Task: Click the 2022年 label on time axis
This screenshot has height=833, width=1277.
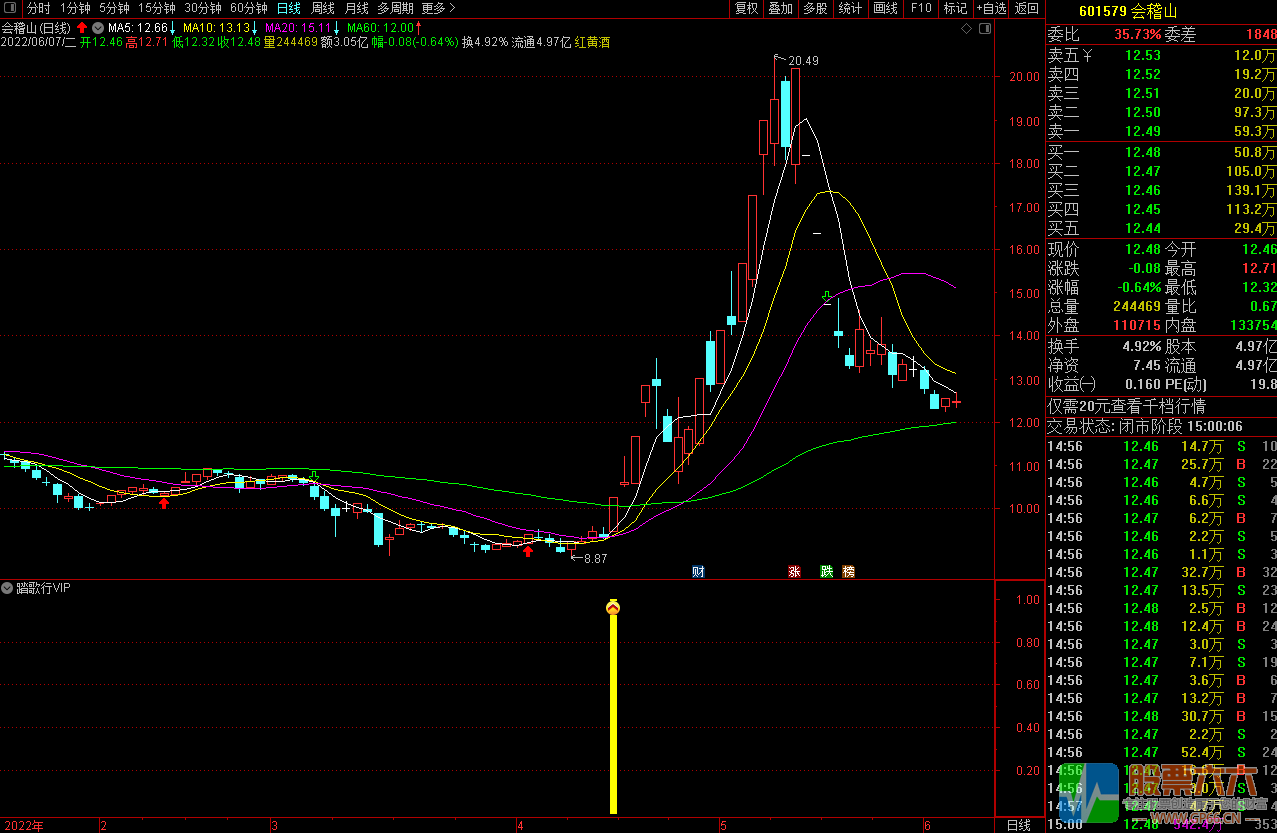Action: click(x=22, y=826)
